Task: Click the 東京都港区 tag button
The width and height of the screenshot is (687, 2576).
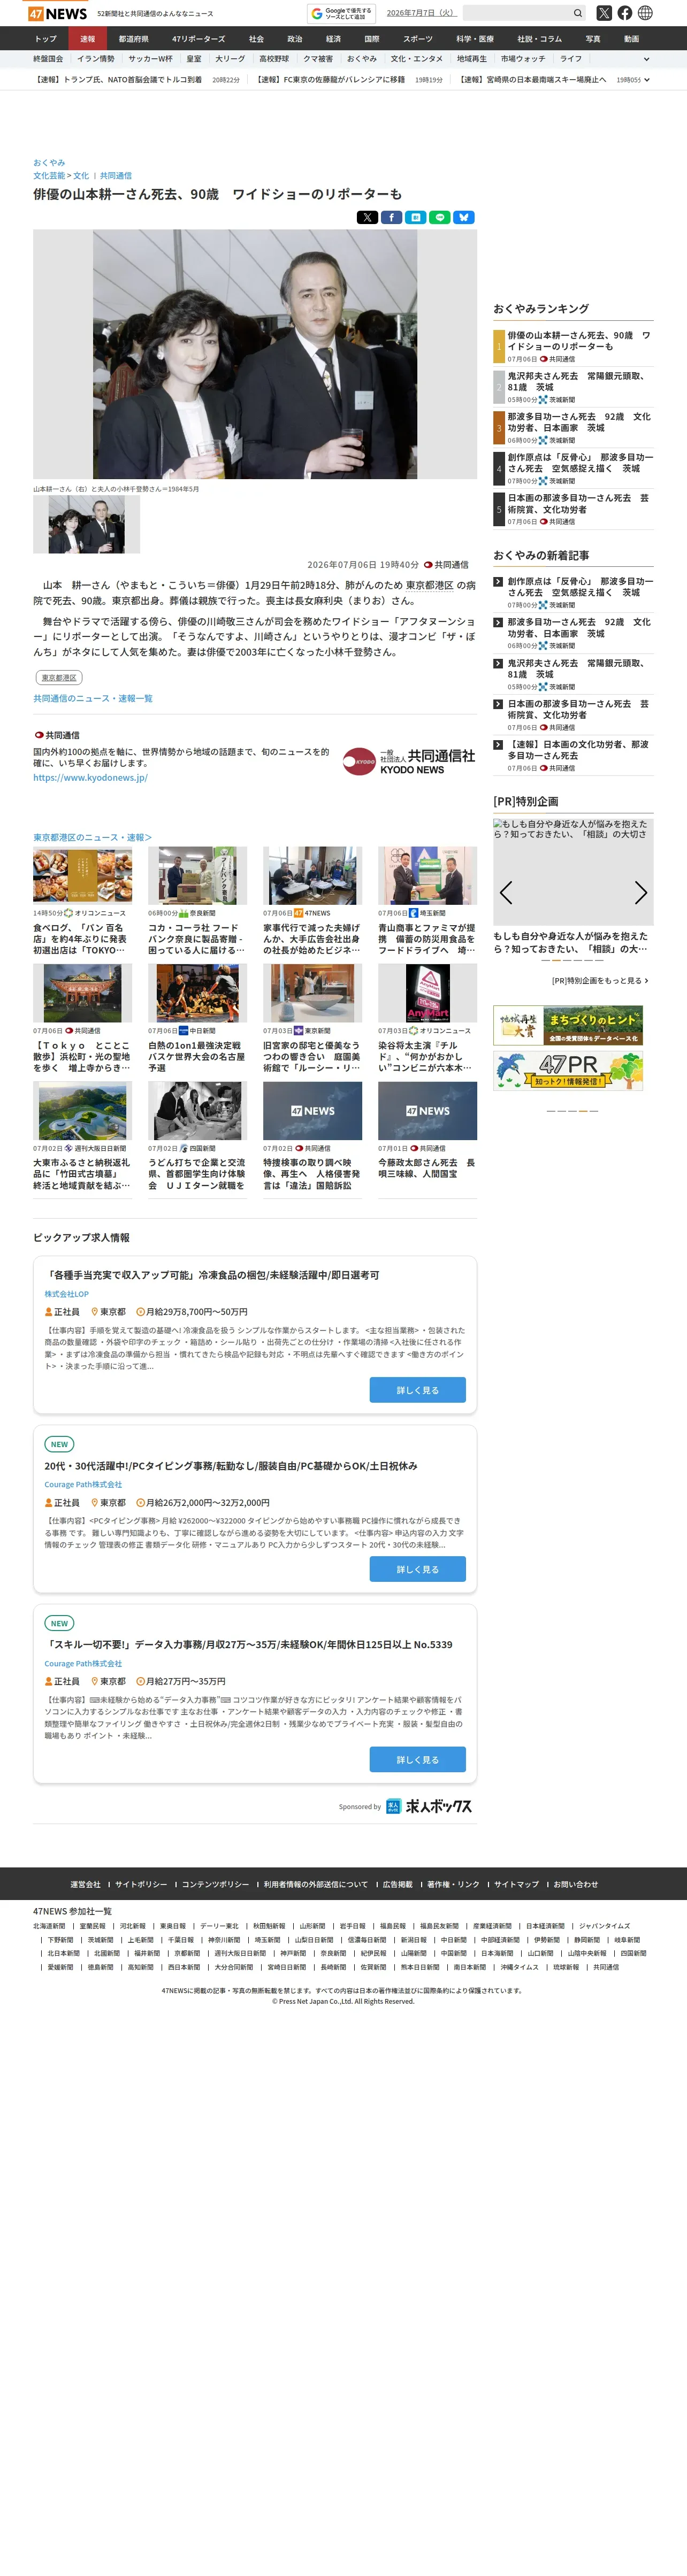Action: point(59,677)
